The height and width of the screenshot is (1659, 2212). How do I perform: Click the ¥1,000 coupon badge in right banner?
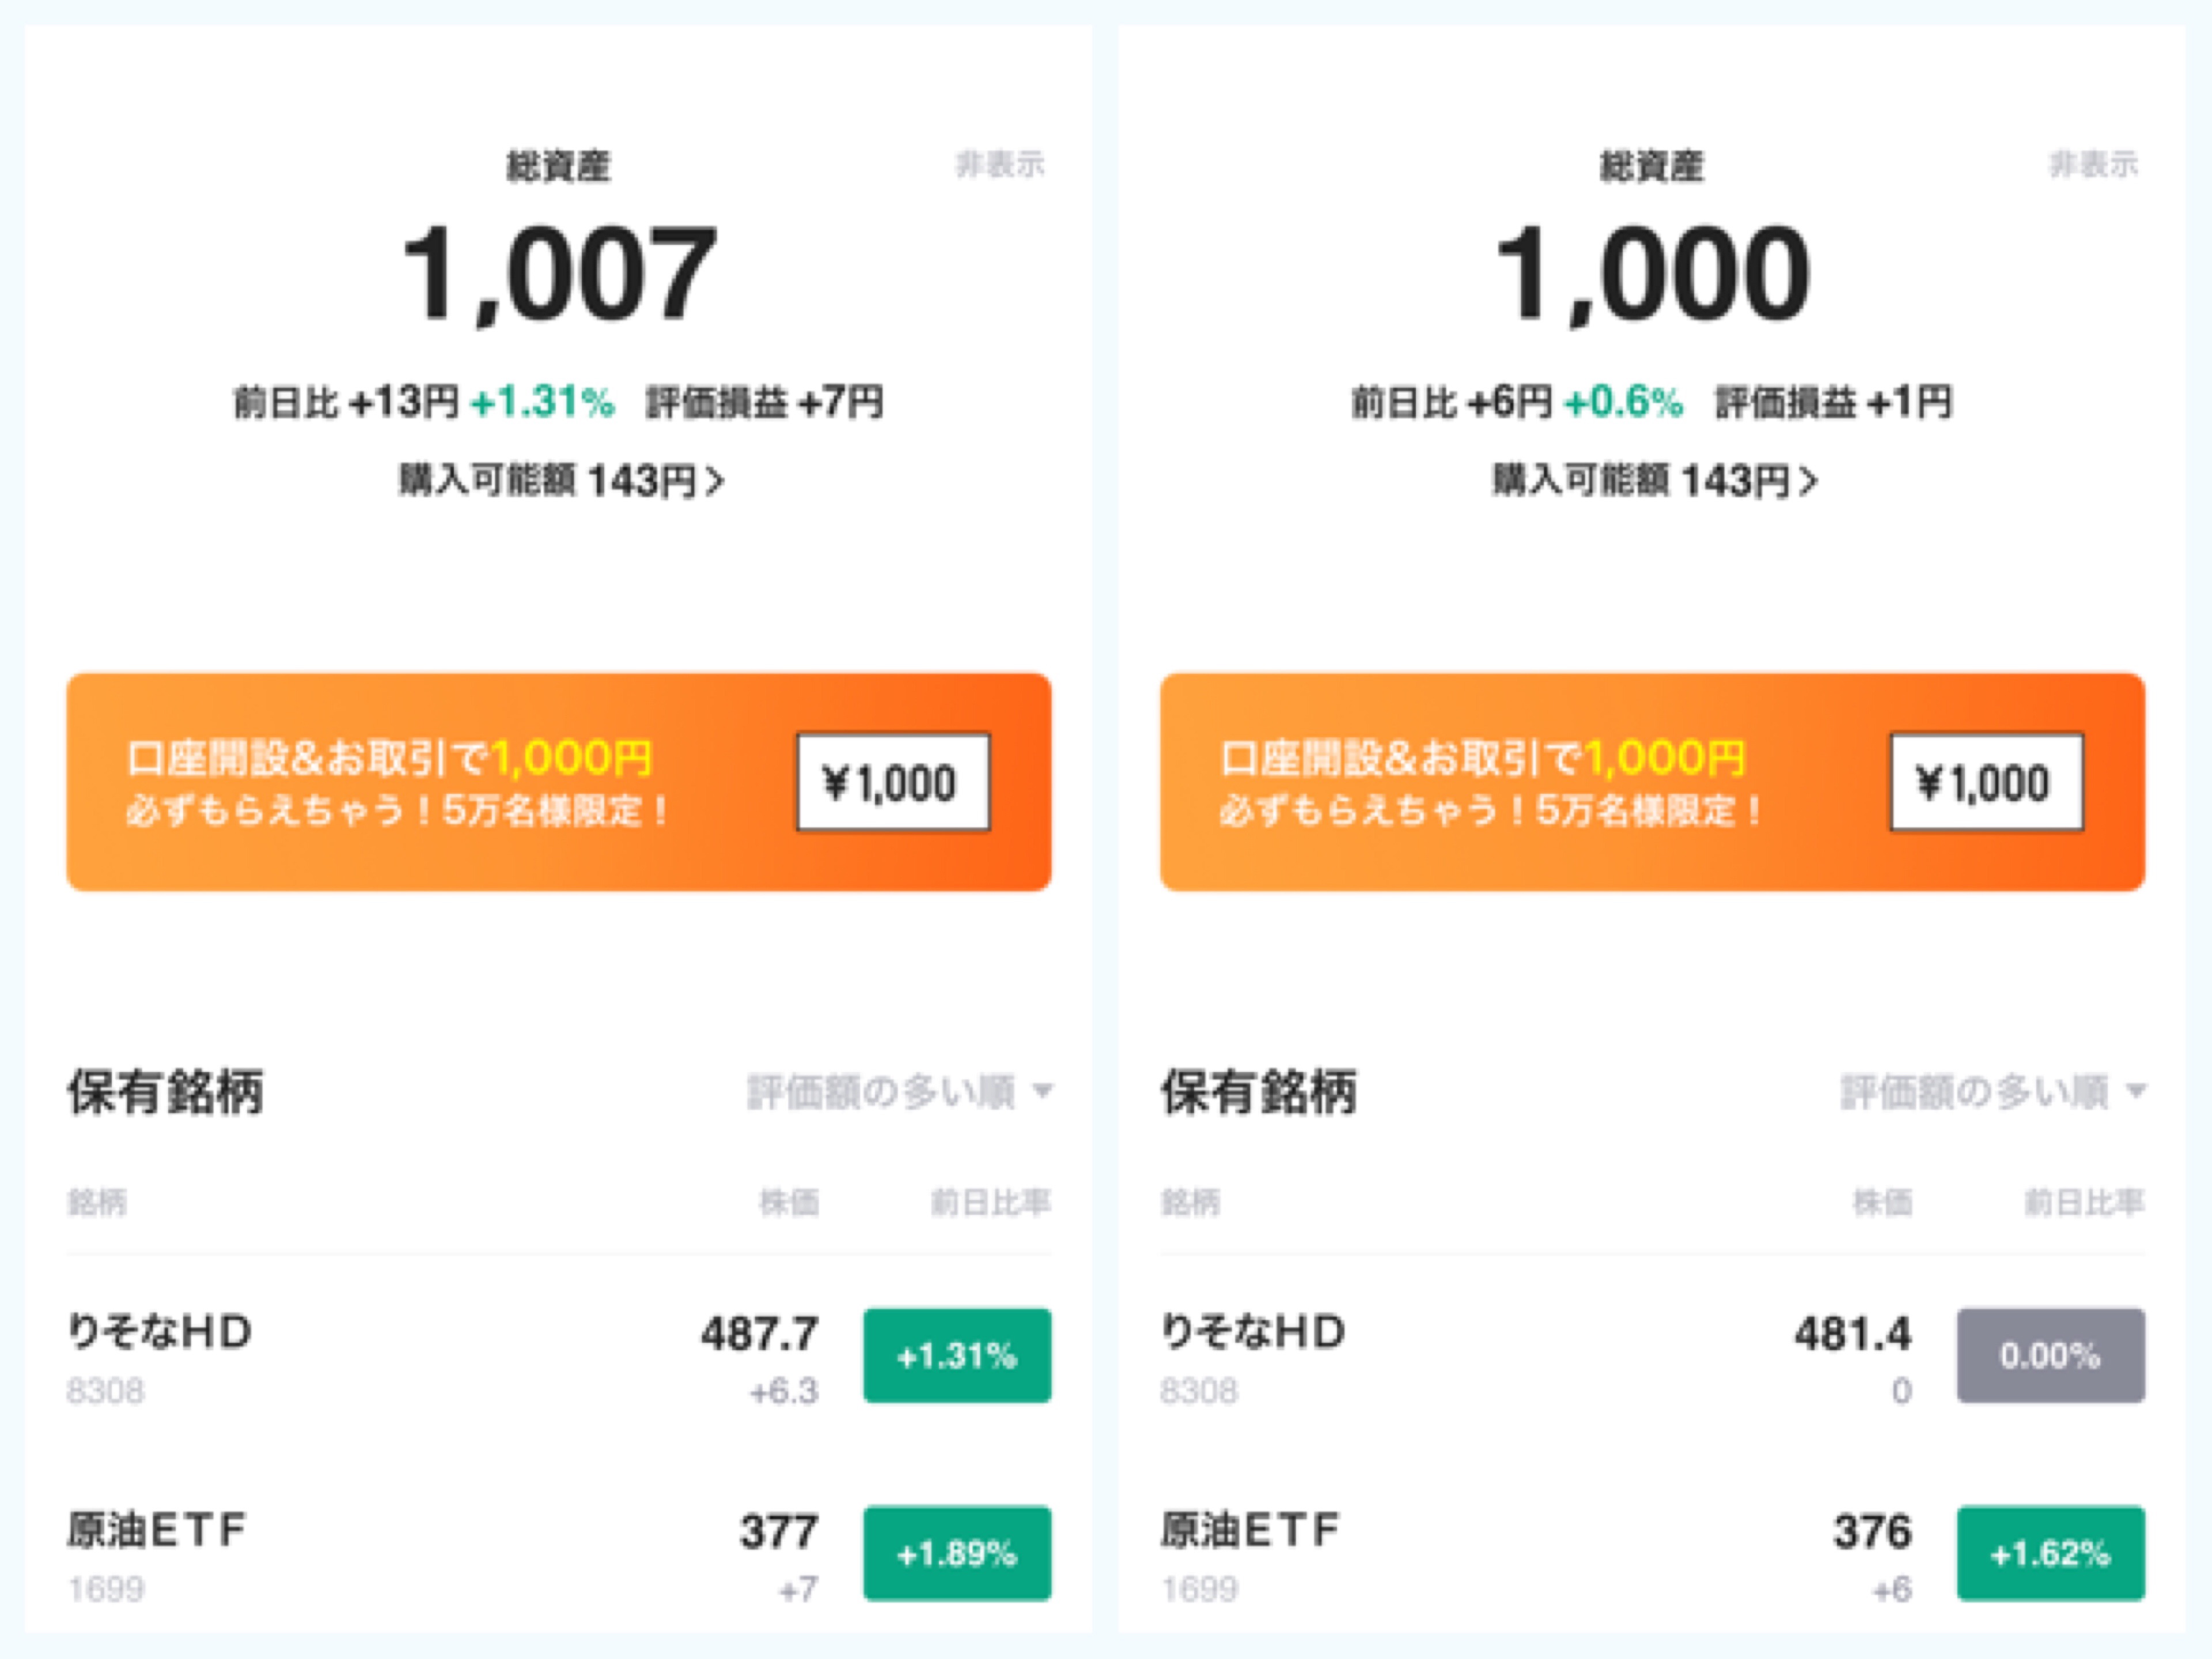(x=1986, y=782)
